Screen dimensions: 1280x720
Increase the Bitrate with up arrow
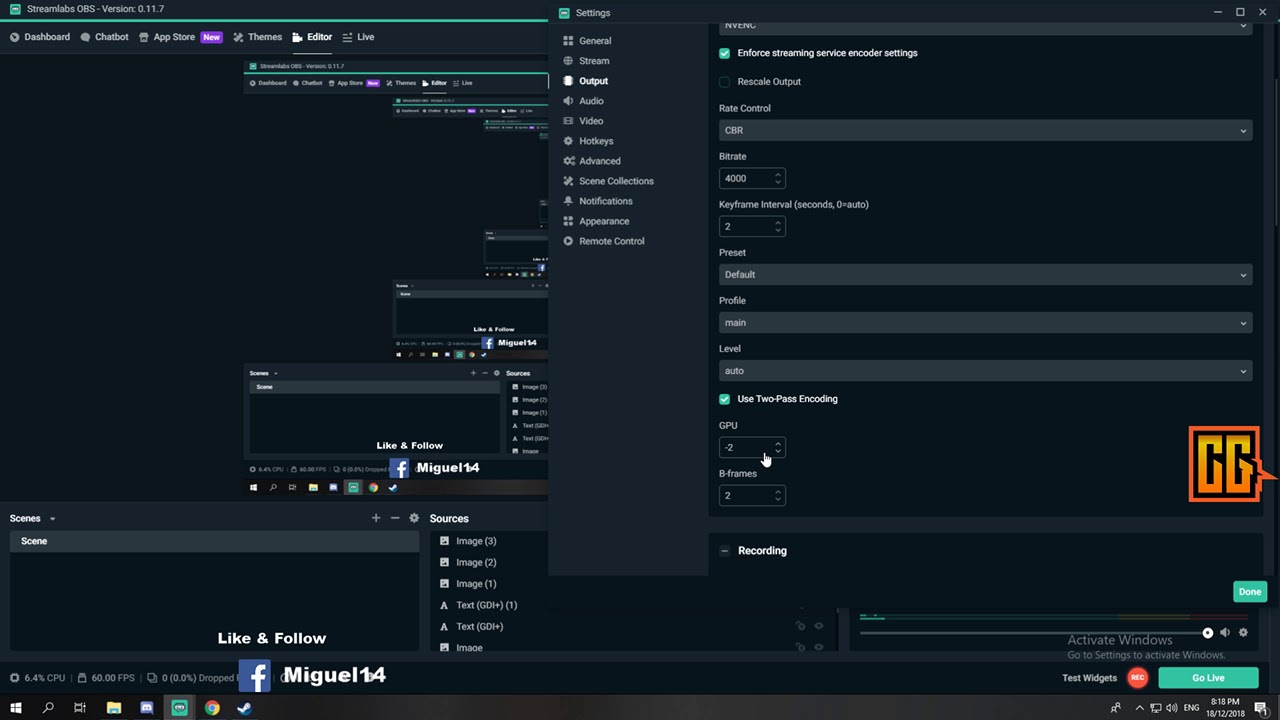[x=778, y=174]
